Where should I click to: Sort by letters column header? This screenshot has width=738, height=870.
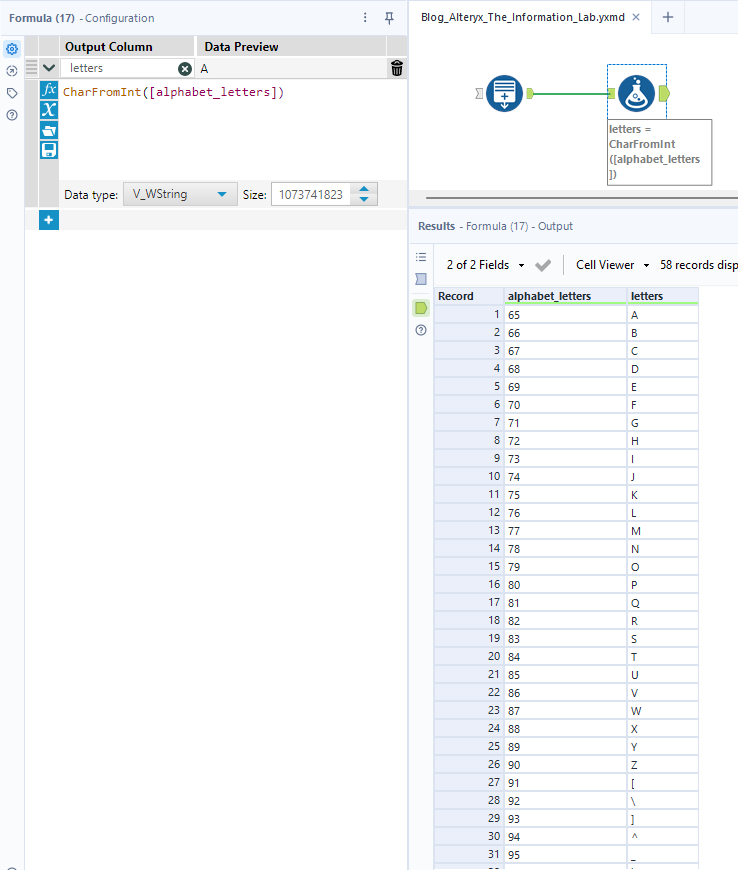tap(663, 296)
